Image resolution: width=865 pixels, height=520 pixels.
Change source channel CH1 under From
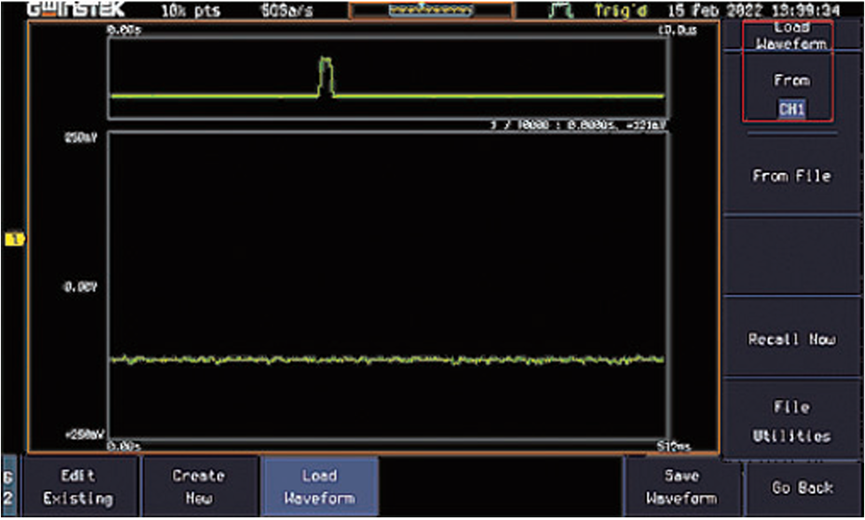[x=792, y=109]
